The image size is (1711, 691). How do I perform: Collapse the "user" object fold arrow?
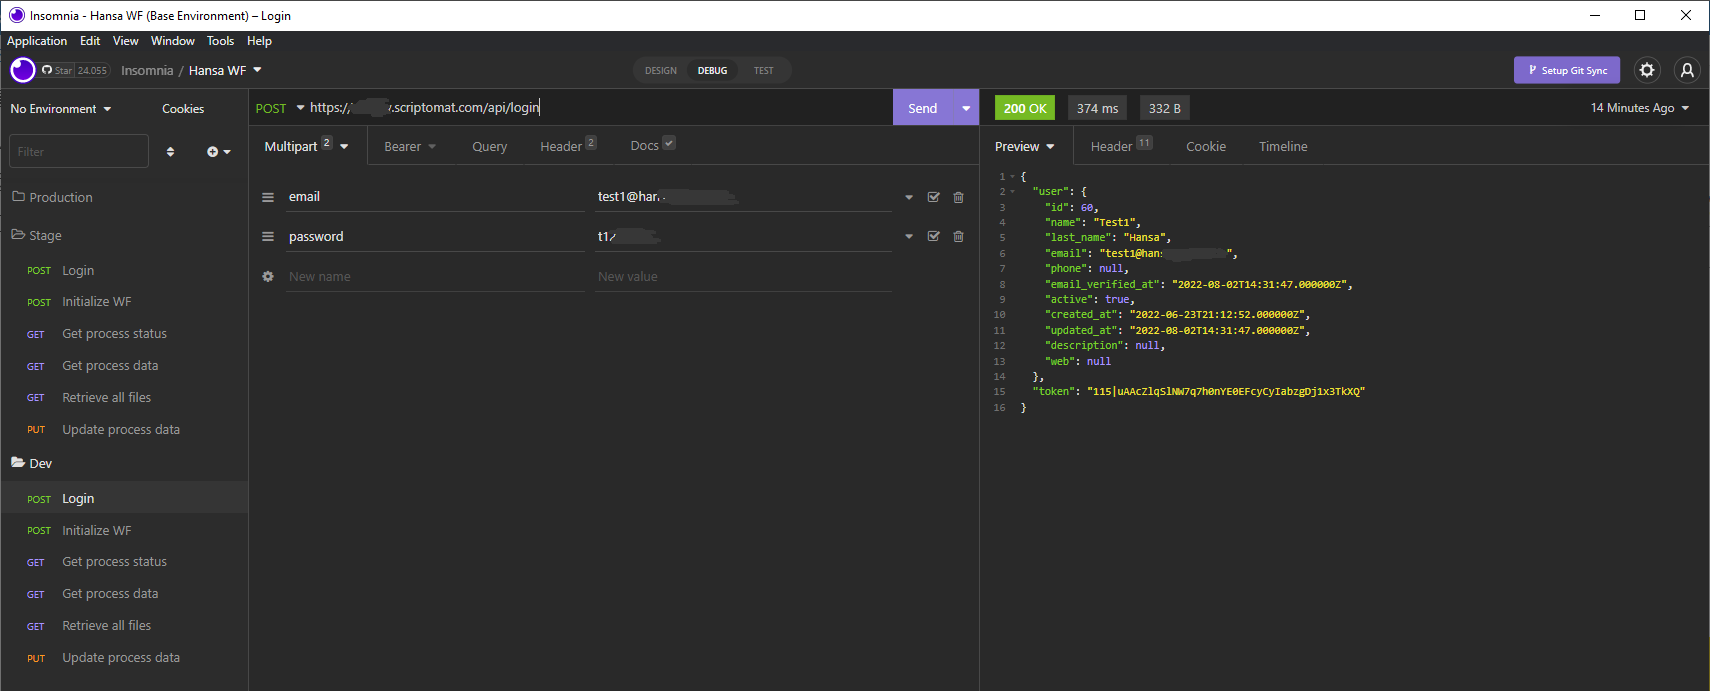coord(1012,192)
